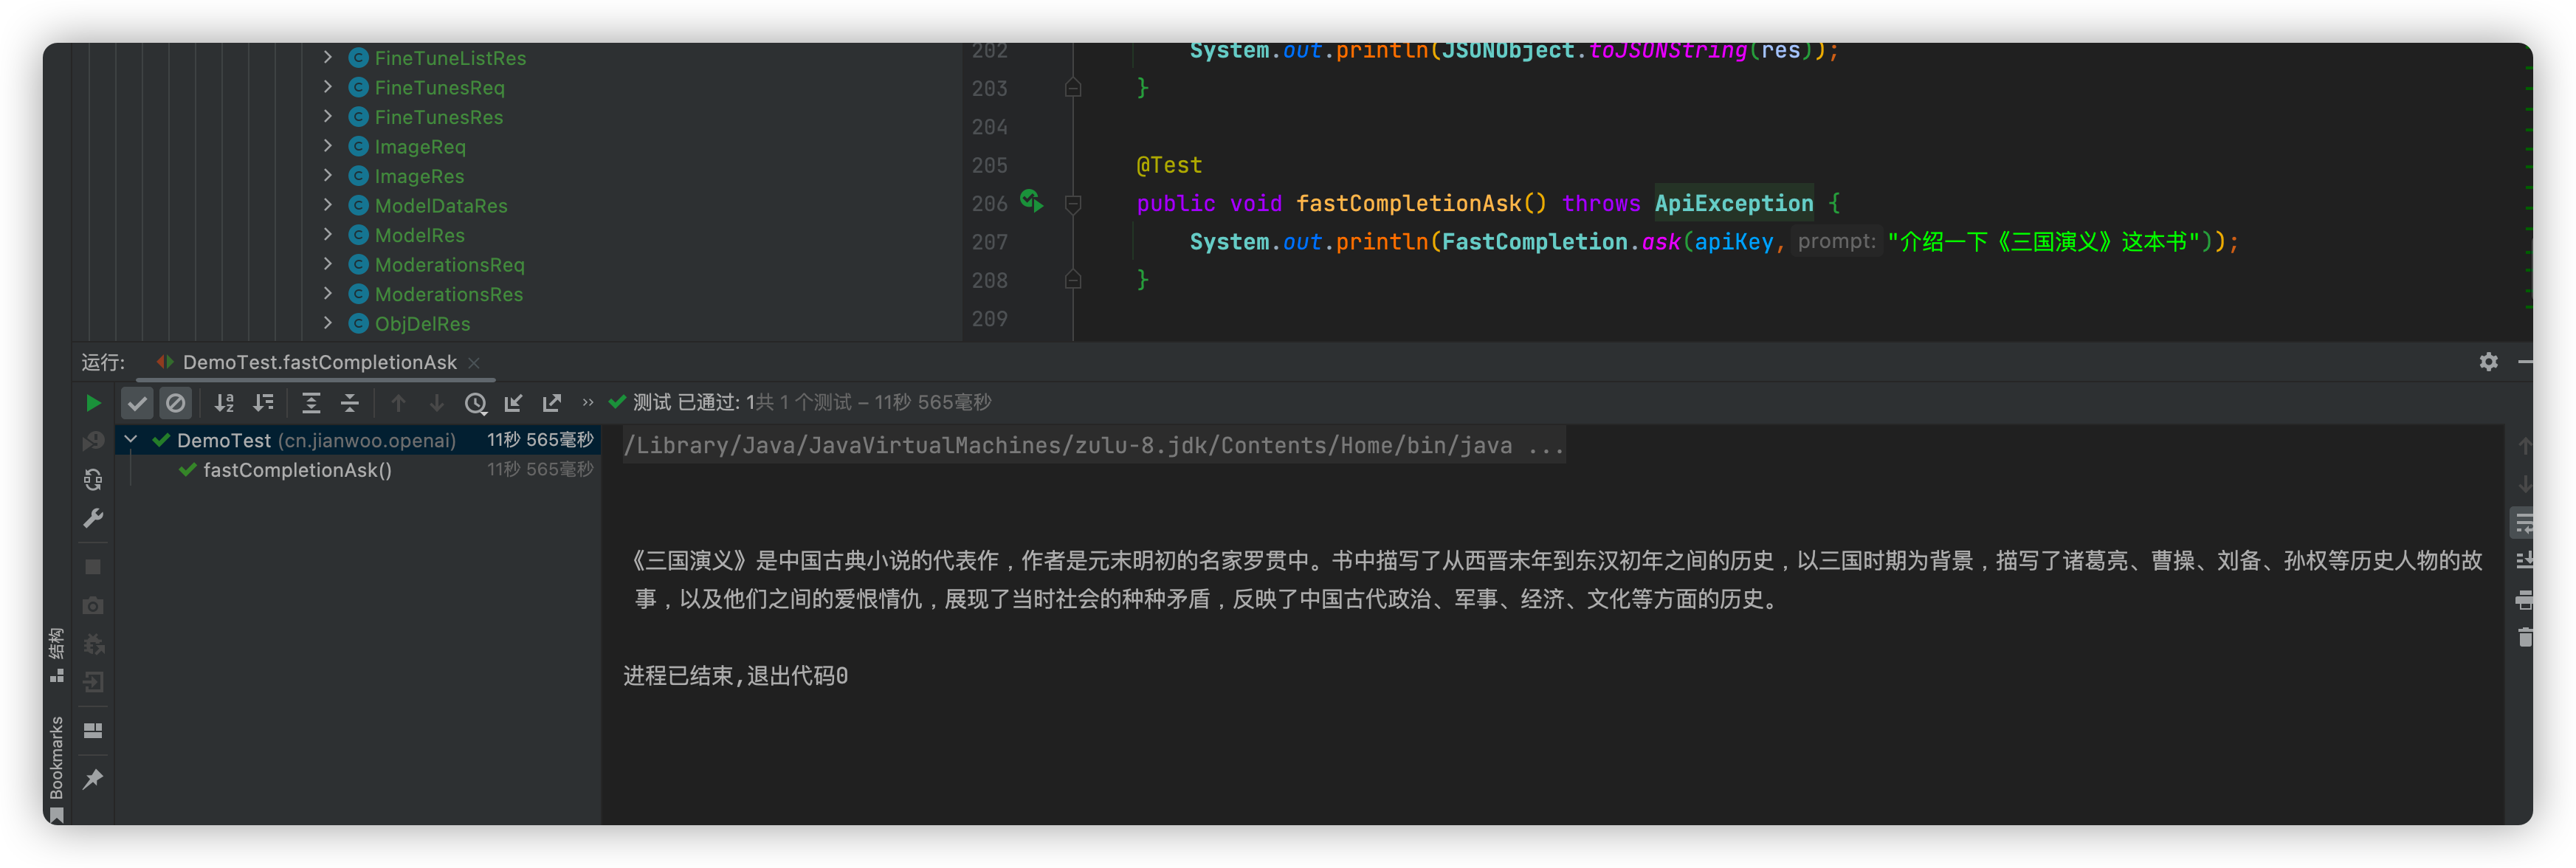This screenshot has height=868, width=2576.
Task: Select fastCompletionAsk() in test results tree
Action: point(297,470)
